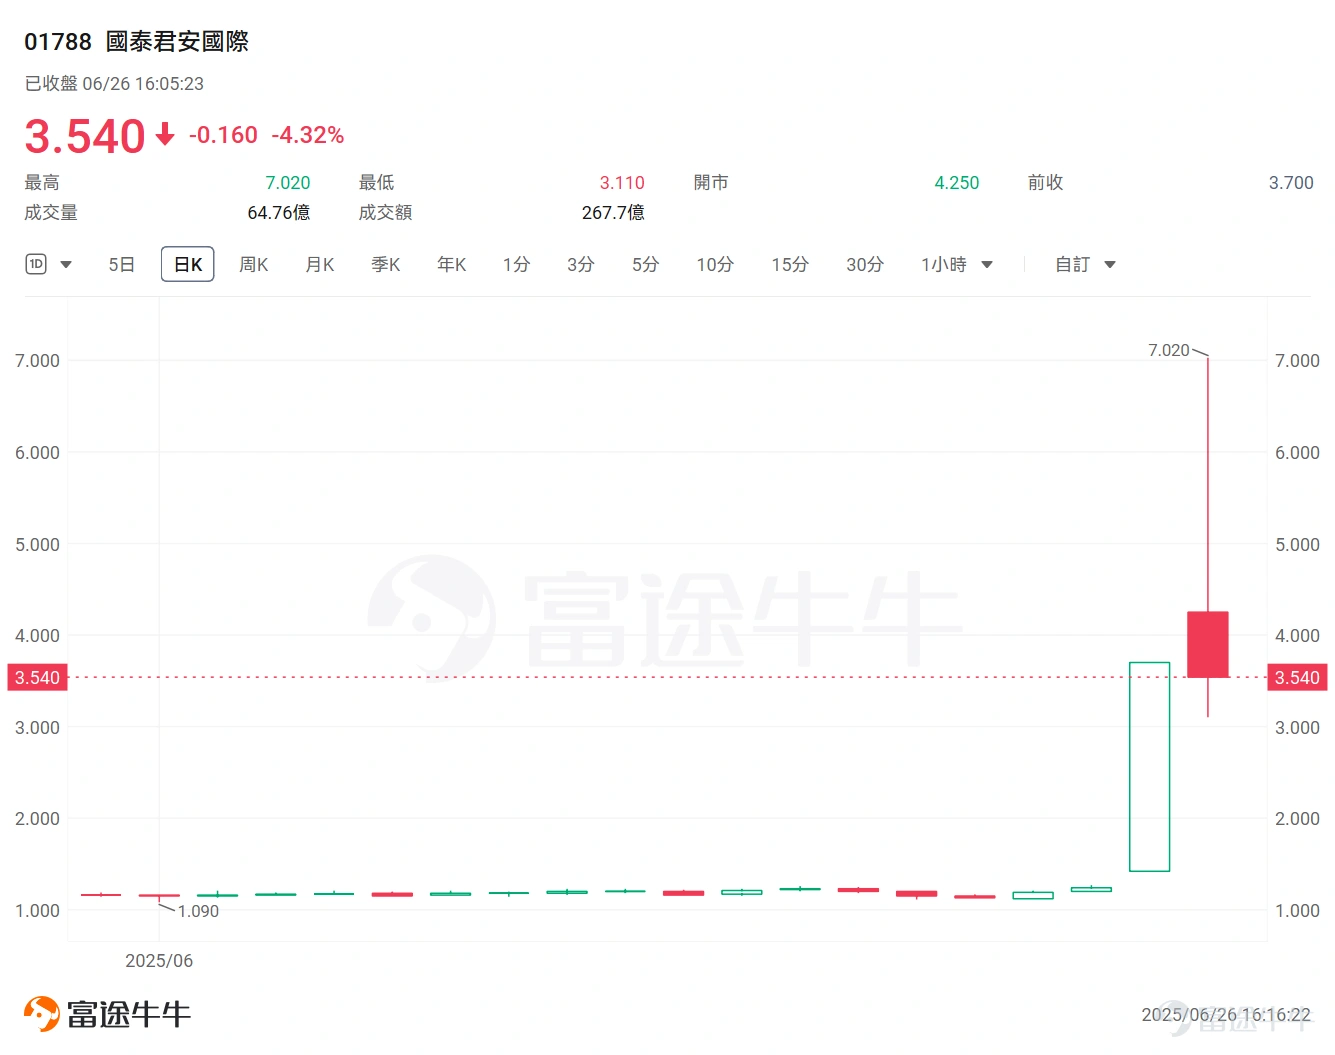Click the 1D candlestick chart icon
This screenshot has width=1335, height=1055.
[35, 263]
